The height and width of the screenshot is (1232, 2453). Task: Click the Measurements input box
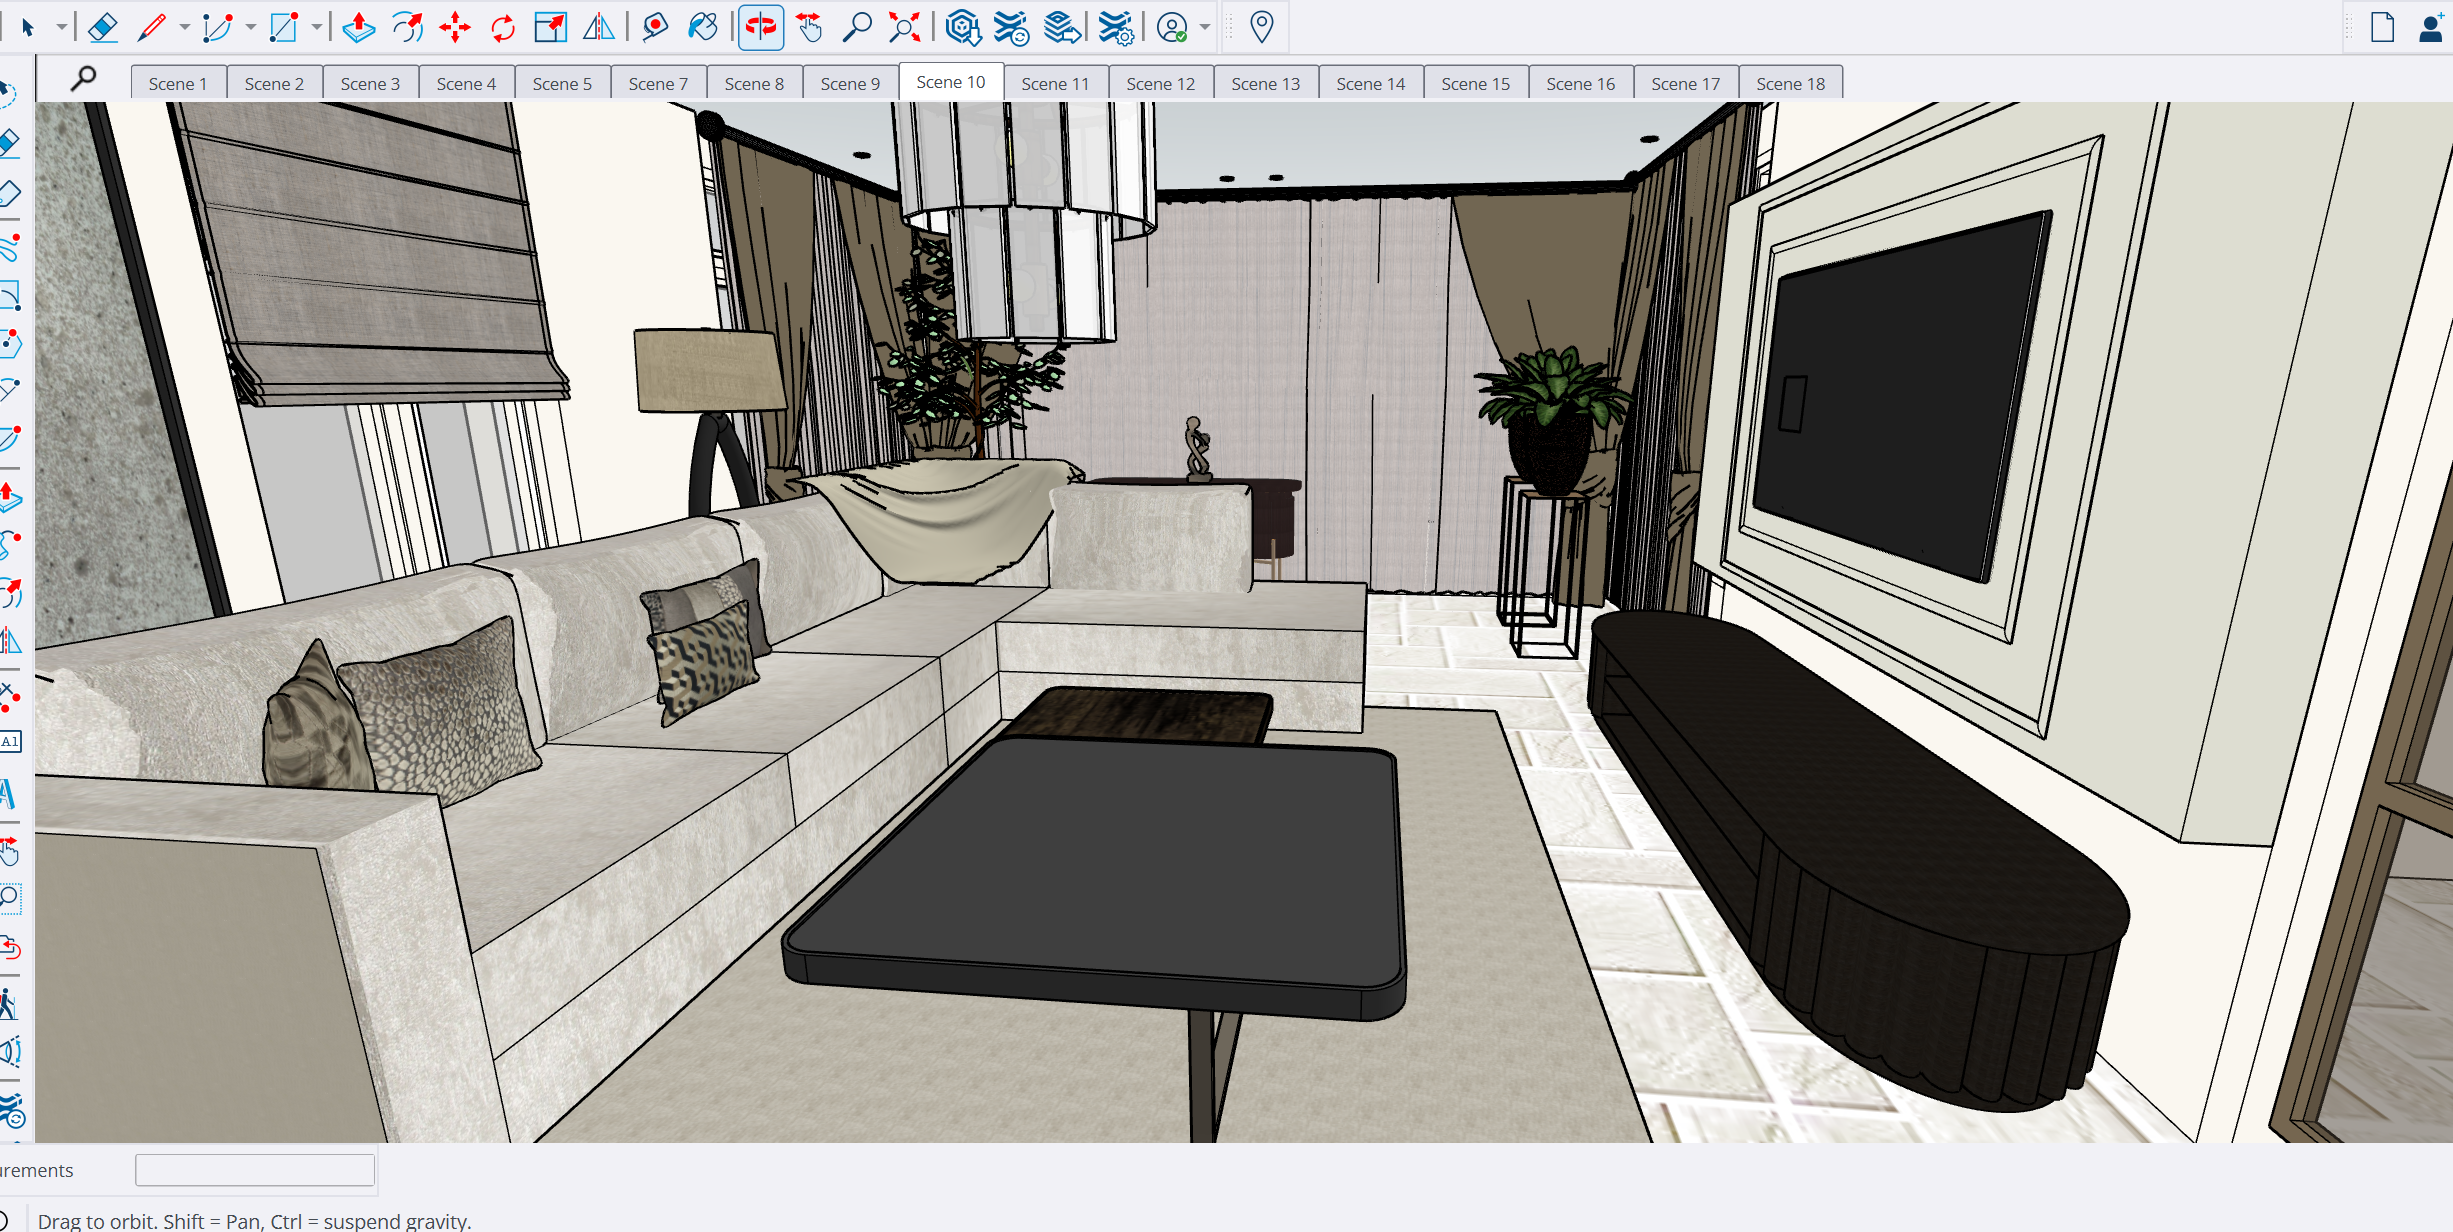255,1170
